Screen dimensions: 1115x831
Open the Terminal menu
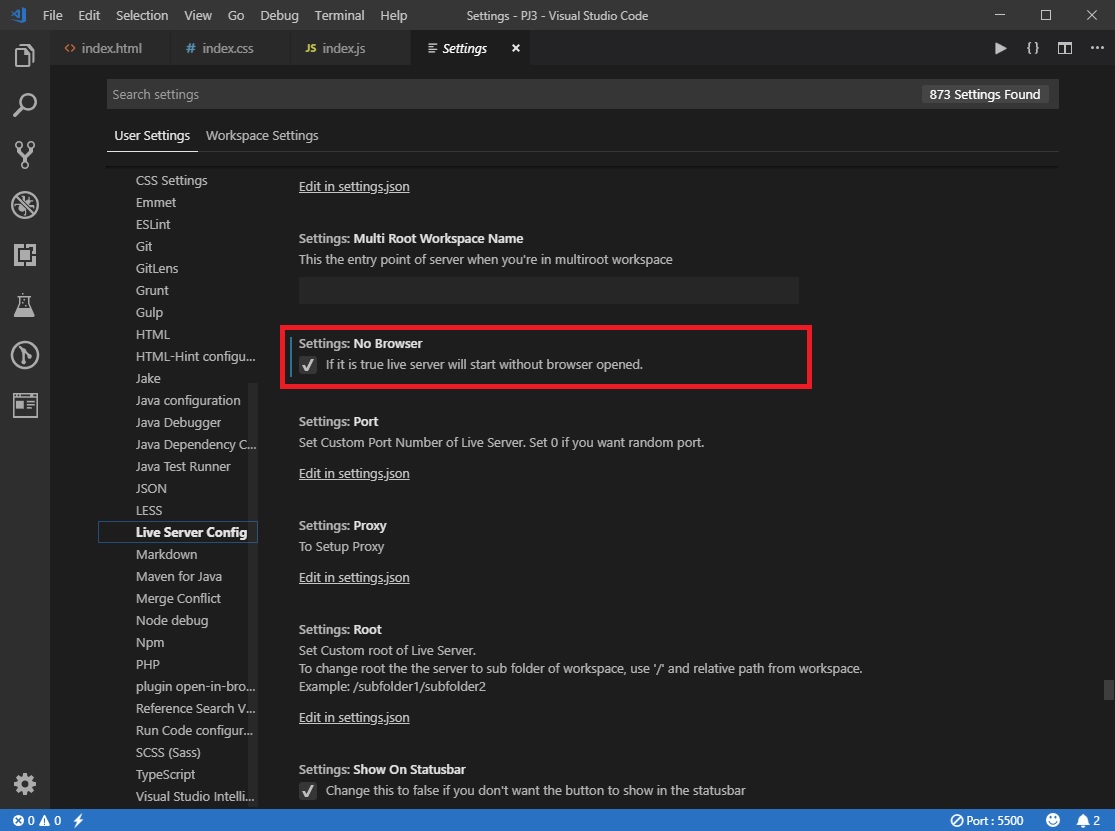pos(339,16)
